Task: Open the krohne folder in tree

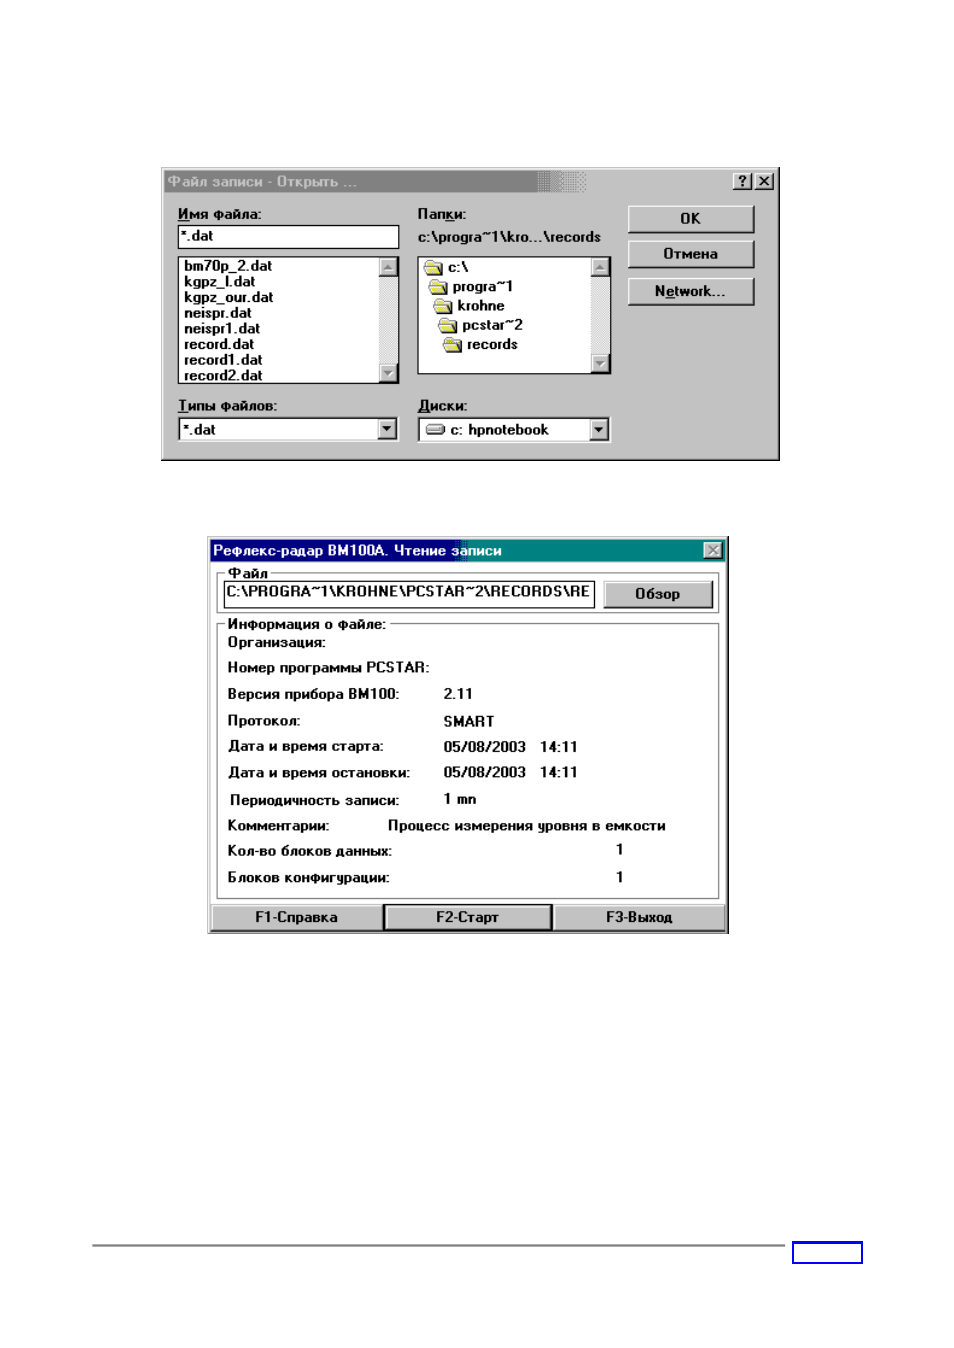Action: (469, 306)
